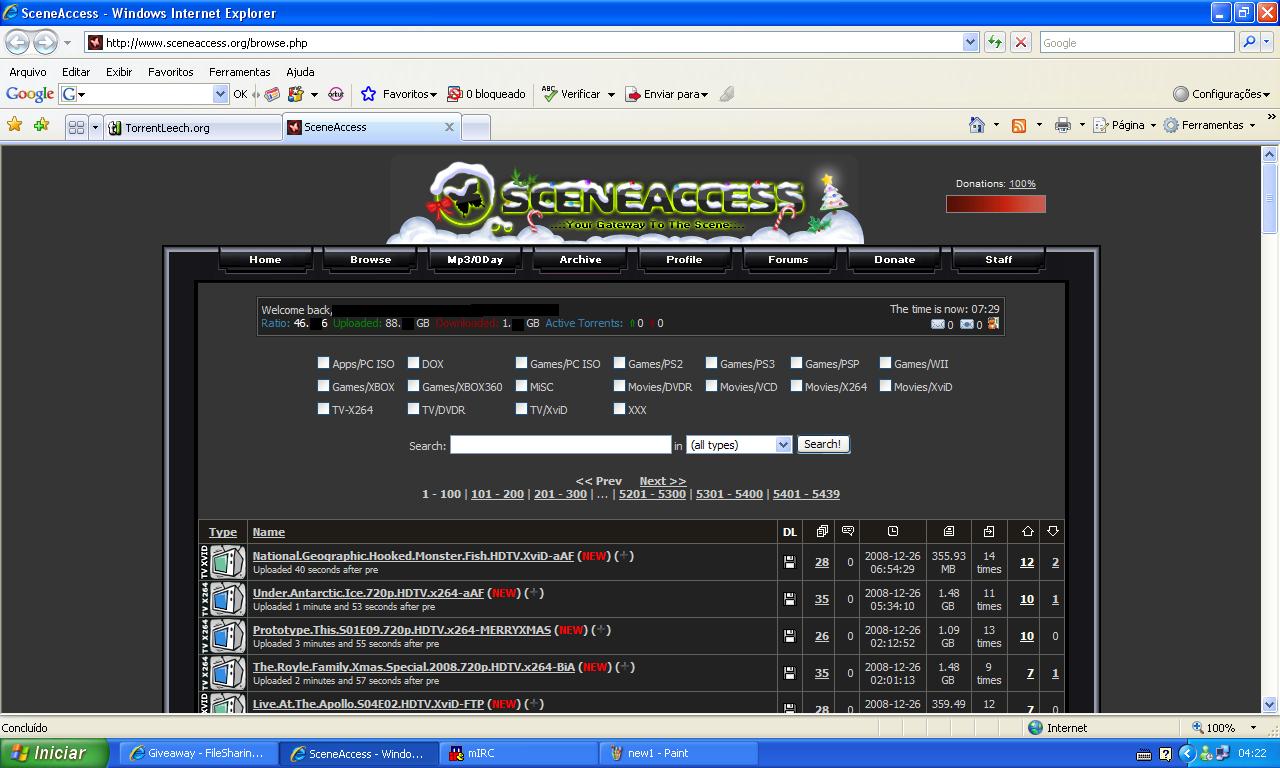Screen dimensions: 1280x768
Task: Click the Google toolbar logo
Action: pyautogui.click(x=30, y=94)
